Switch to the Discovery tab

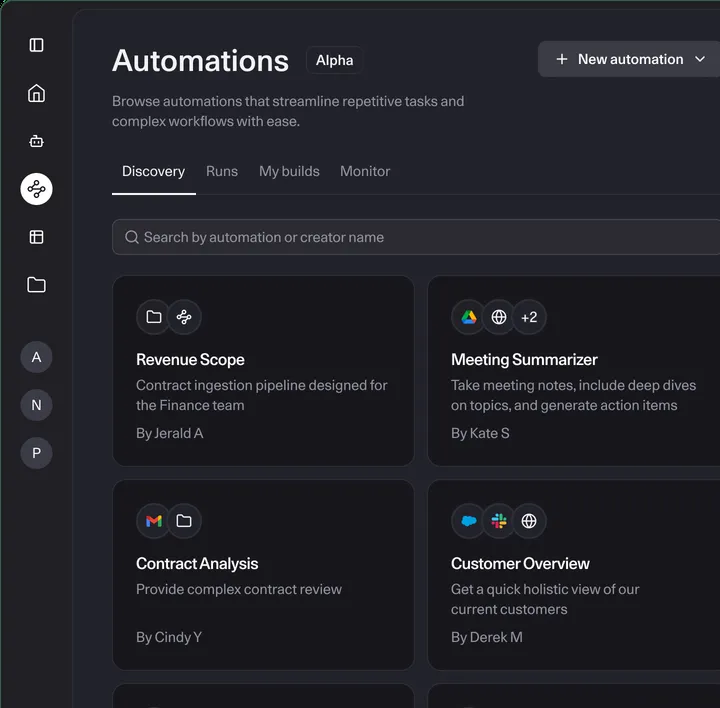tap(153, 171)
